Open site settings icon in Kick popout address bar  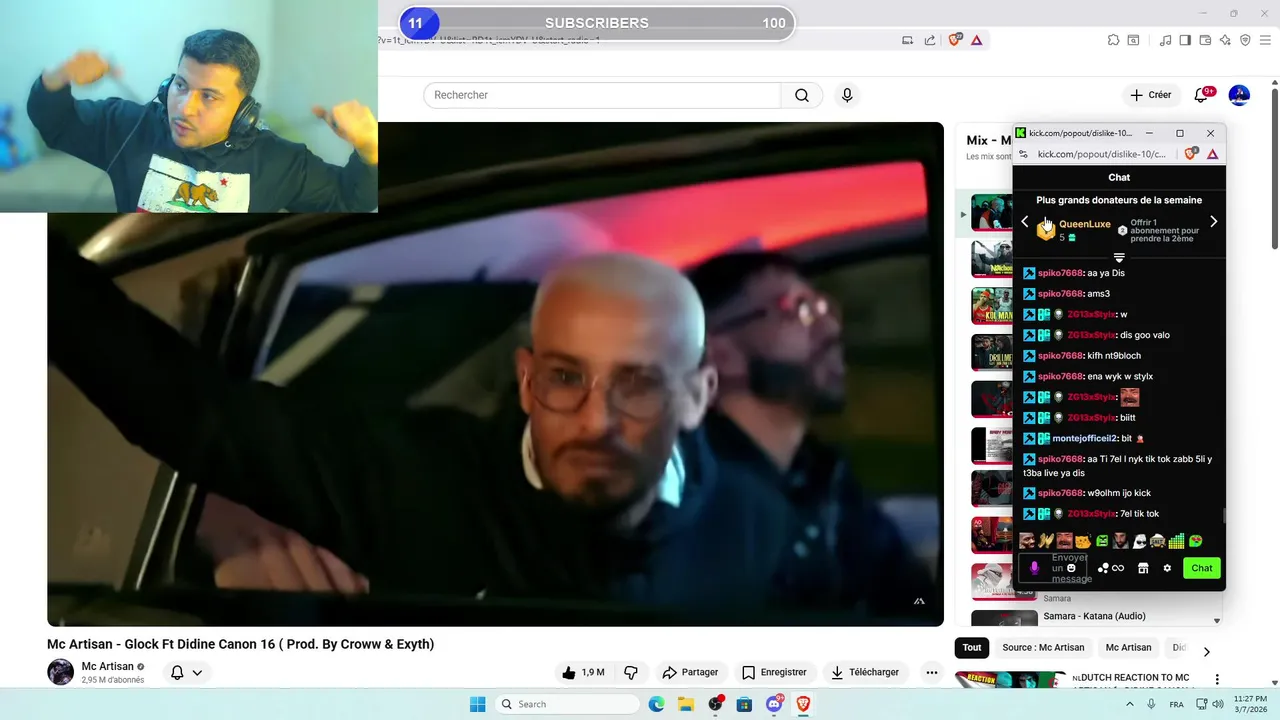(x=1023, y=154)
